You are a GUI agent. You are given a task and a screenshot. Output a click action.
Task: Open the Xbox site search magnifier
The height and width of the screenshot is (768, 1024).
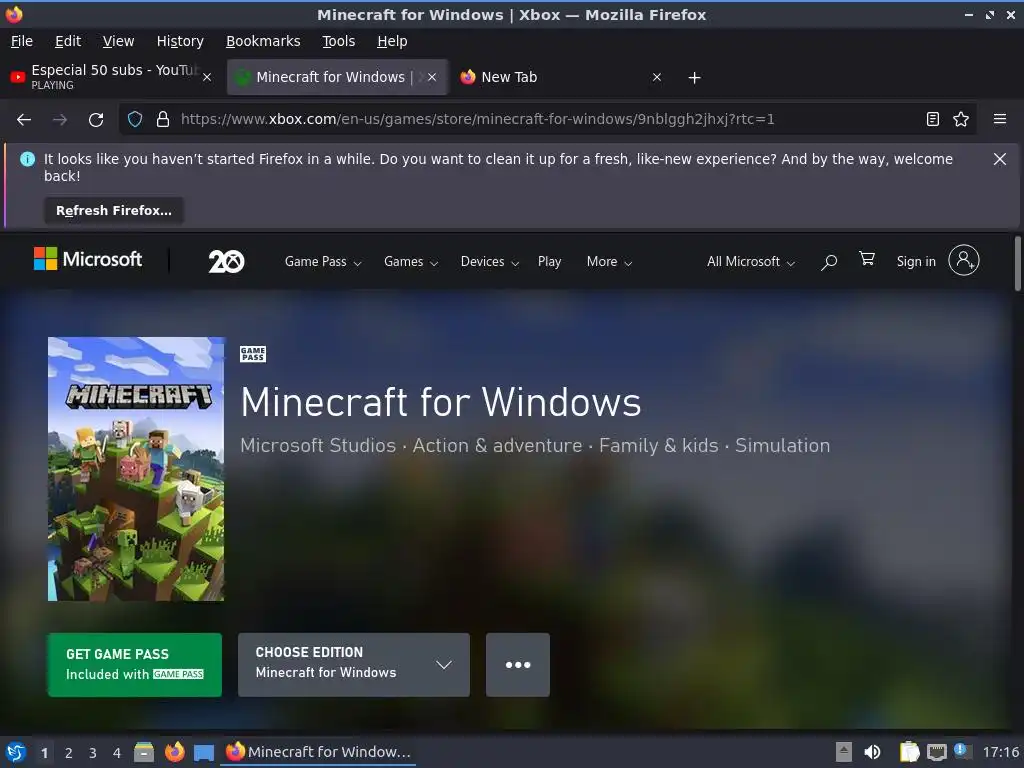[829, 262]
